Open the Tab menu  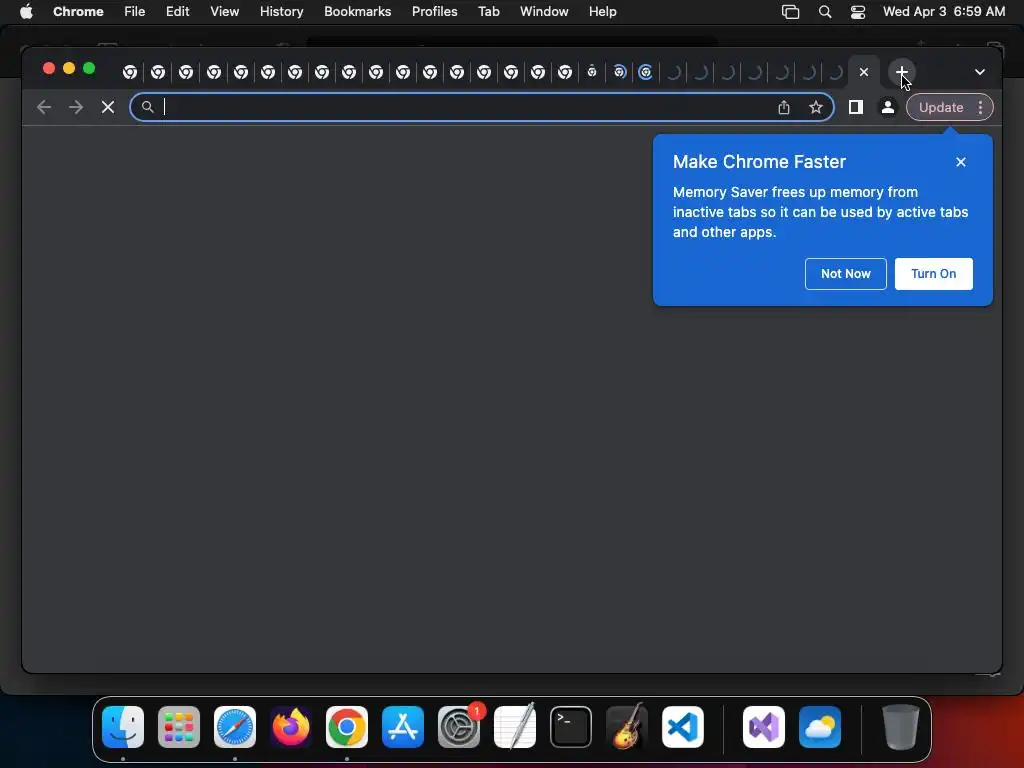(488, 12)
